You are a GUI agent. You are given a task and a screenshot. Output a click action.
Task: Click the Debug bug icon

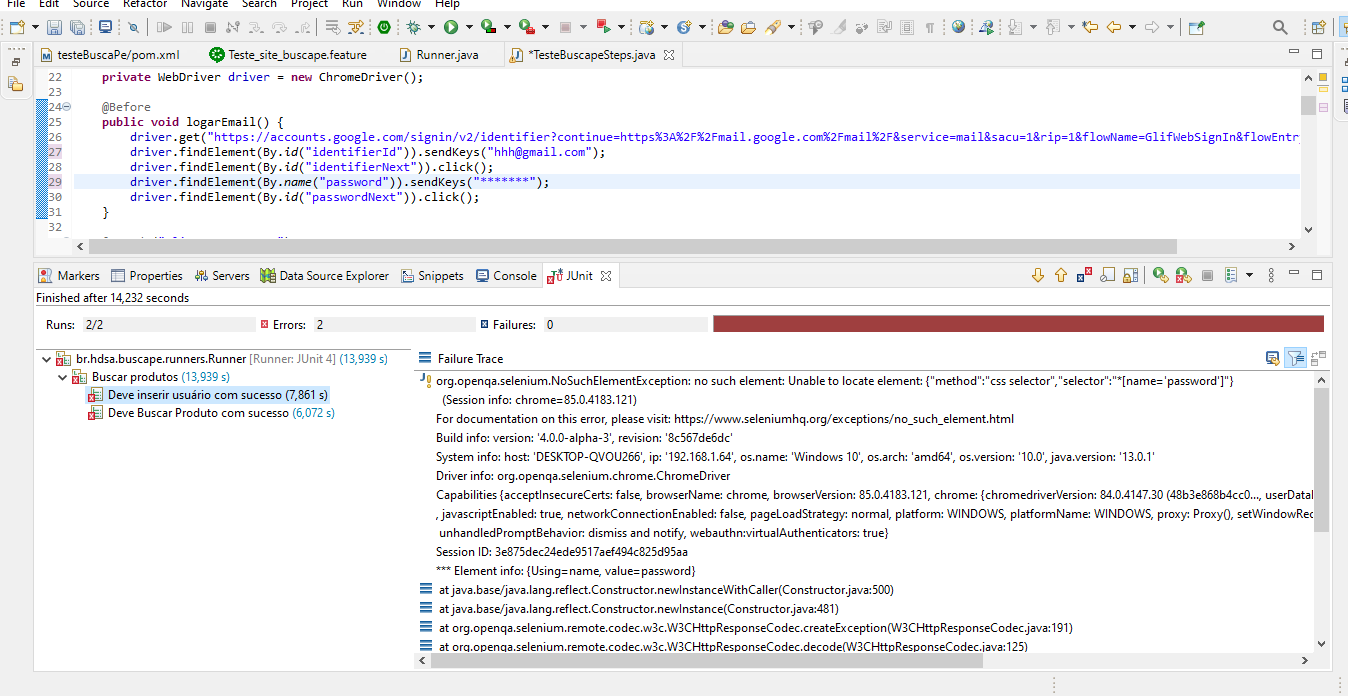[413, 27]
